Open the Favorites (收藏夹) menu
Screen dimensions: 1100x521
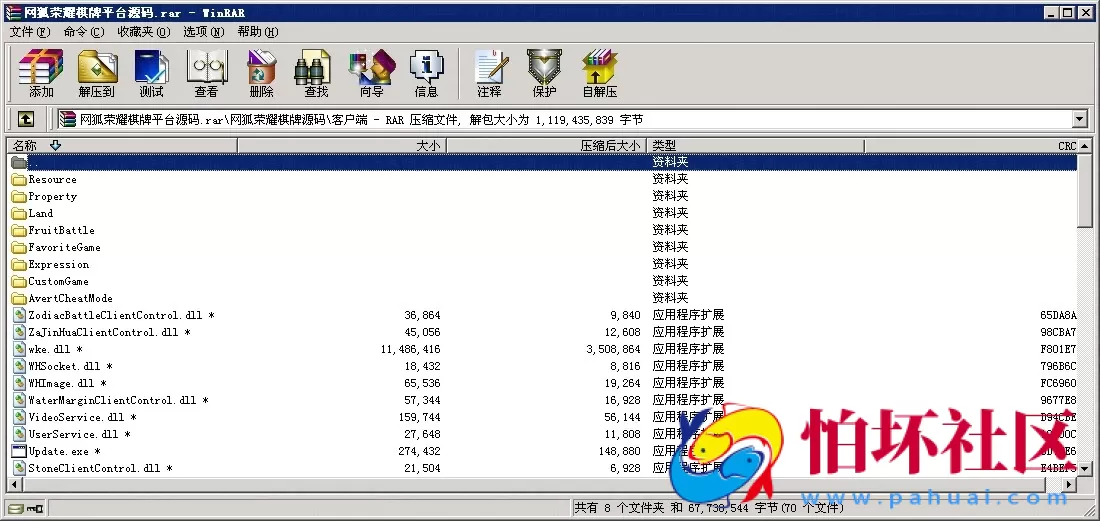click(144, 32)
